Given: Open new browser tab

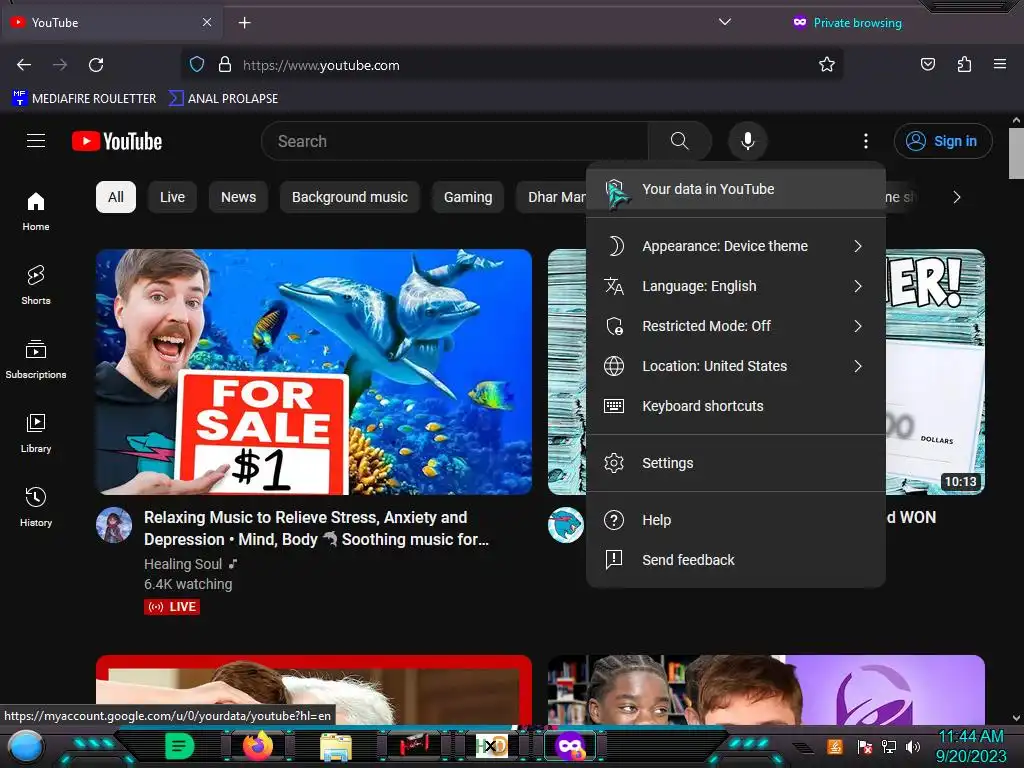Looking at the screenshot, I should pos(244,23).
